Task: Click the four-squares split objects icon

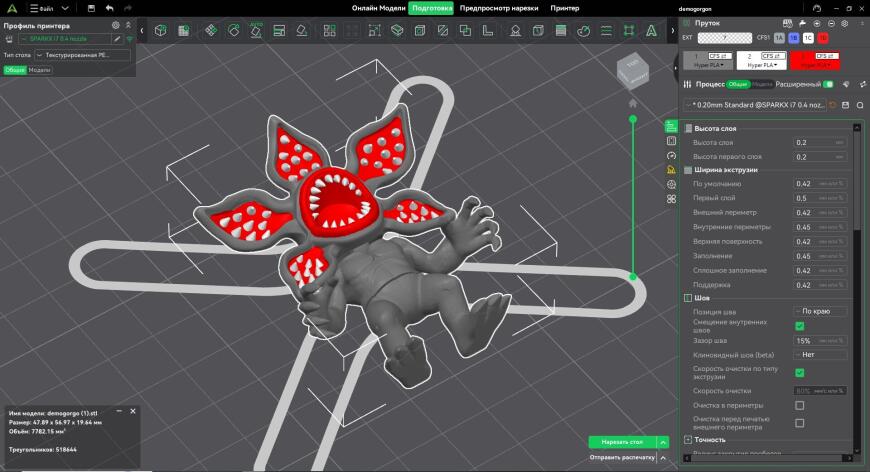Action: point(330,31)
